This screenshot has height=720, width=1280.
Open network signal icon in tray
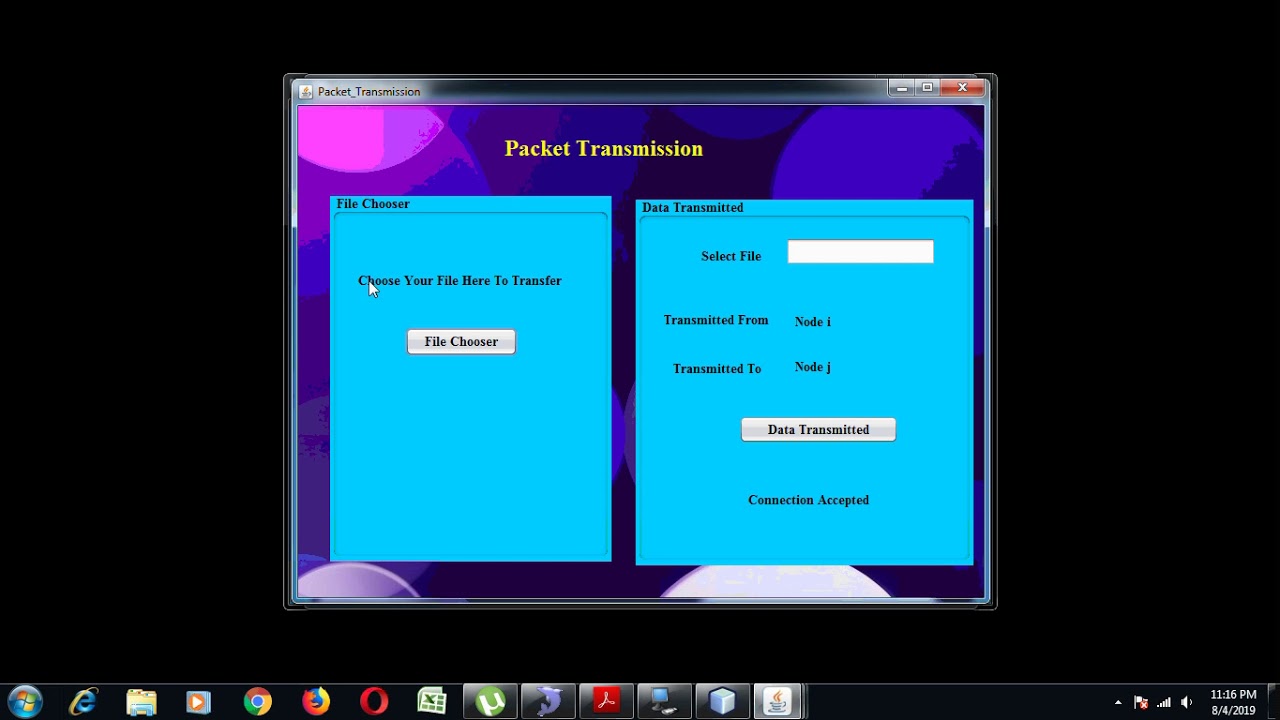point(1163,703)
